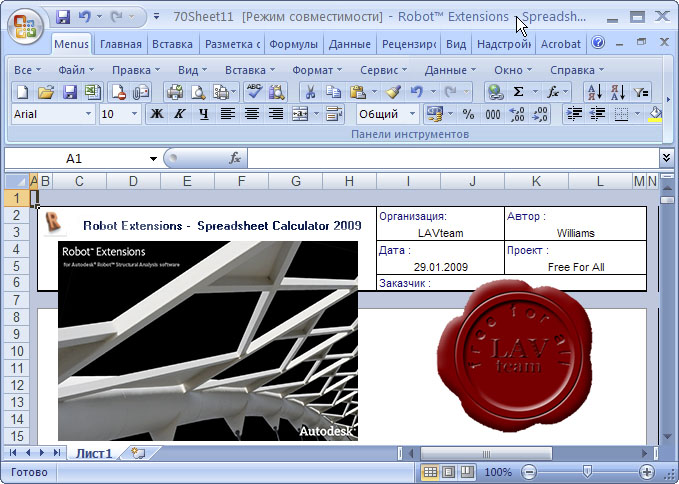Viewport: 679px width, 484px height.
Task: Open the Общий number format dropdown
Action: tap(412, 114)
